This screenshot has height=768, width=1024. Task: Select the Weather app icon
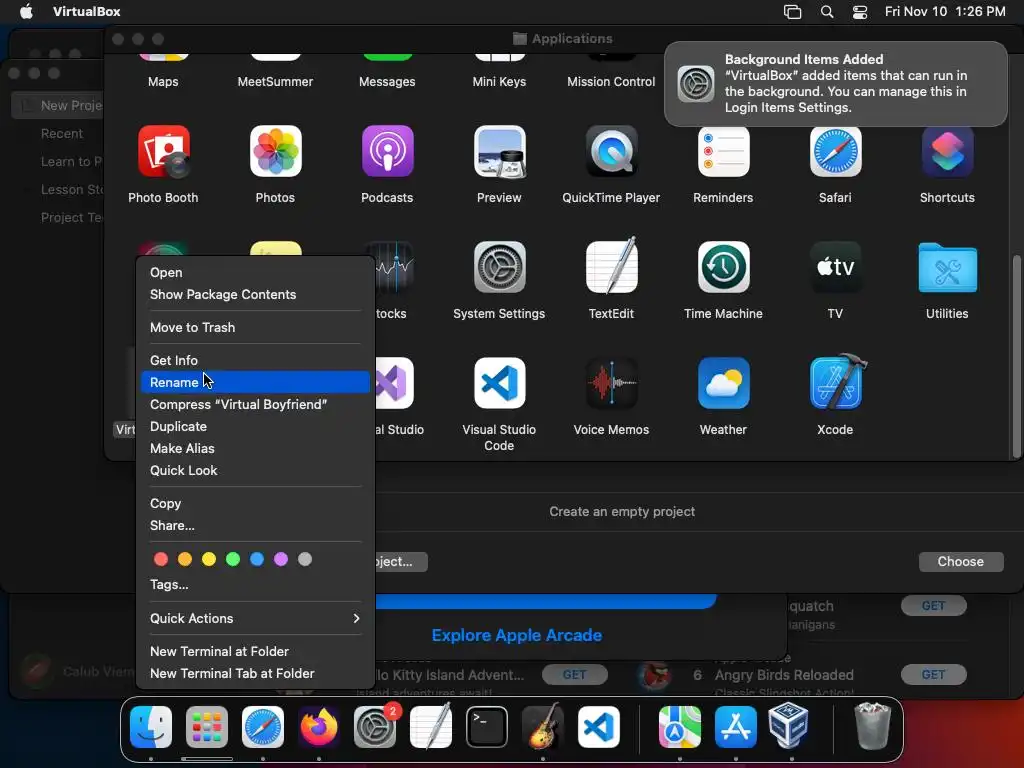724,383
